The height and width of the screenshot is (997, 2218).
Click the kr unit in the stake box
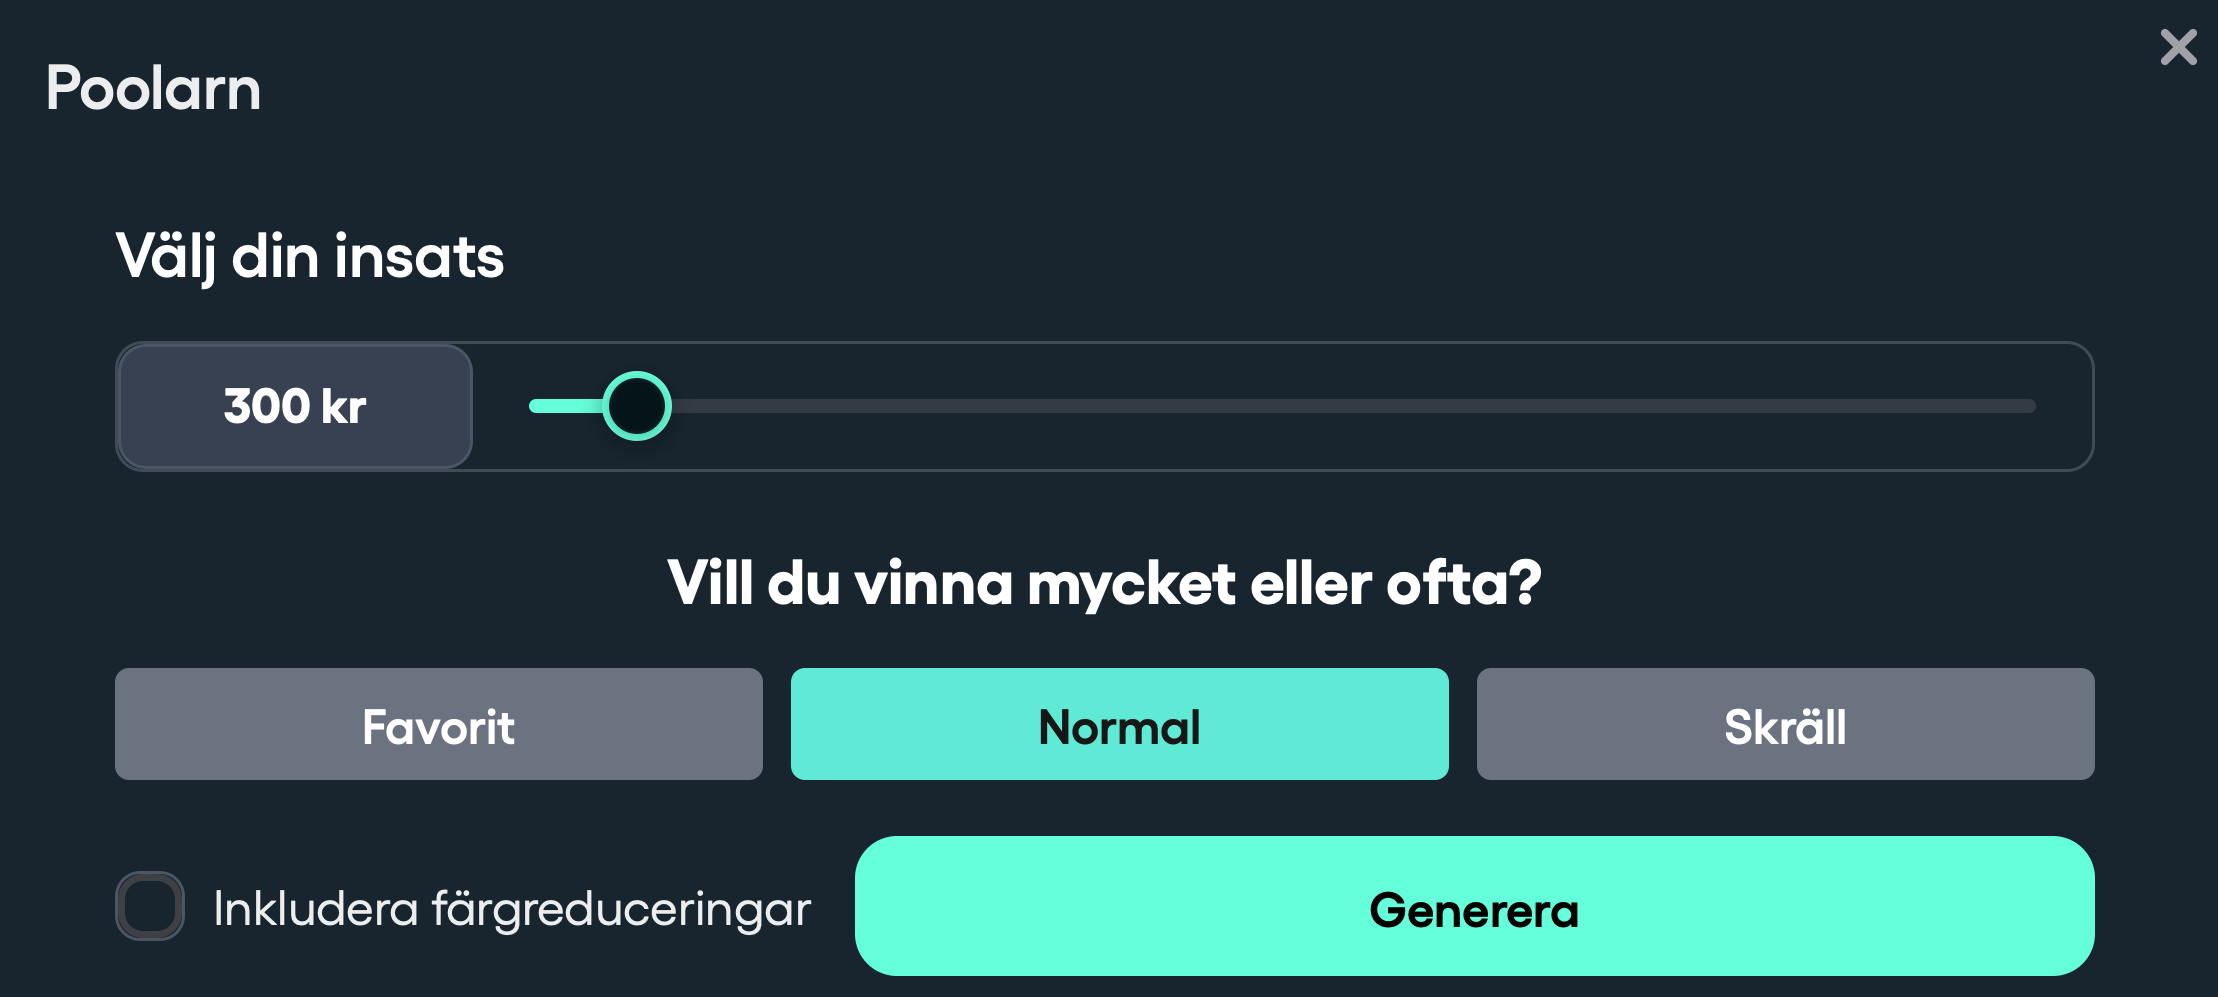(343, 407)
